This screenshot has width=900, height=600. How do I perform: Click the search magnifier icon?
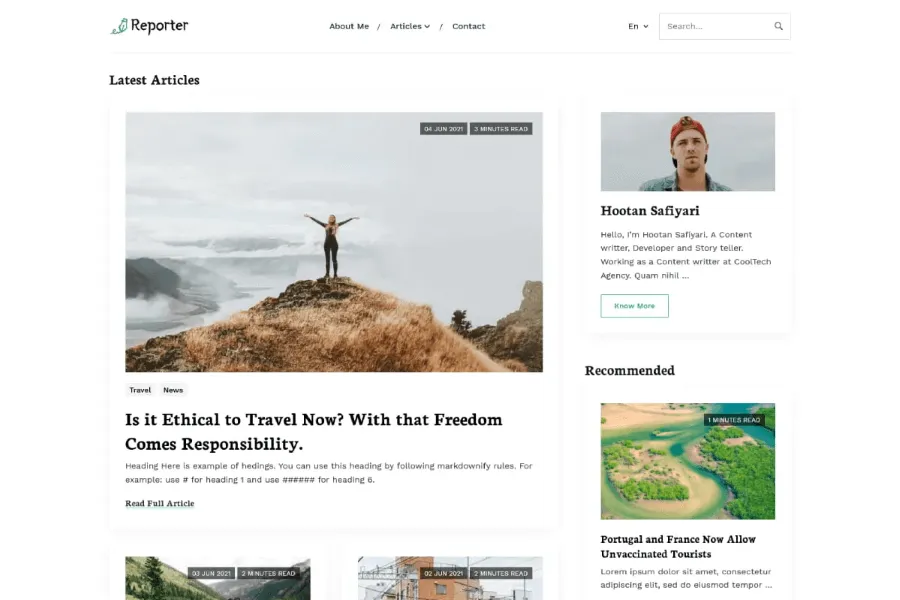(x=778, y=26)
